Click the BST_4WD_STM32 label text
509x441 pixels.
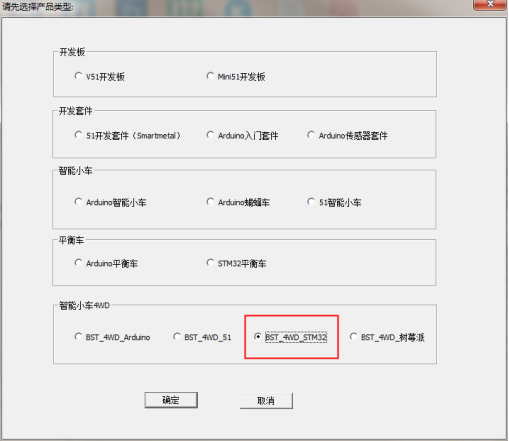coord(296,337)
